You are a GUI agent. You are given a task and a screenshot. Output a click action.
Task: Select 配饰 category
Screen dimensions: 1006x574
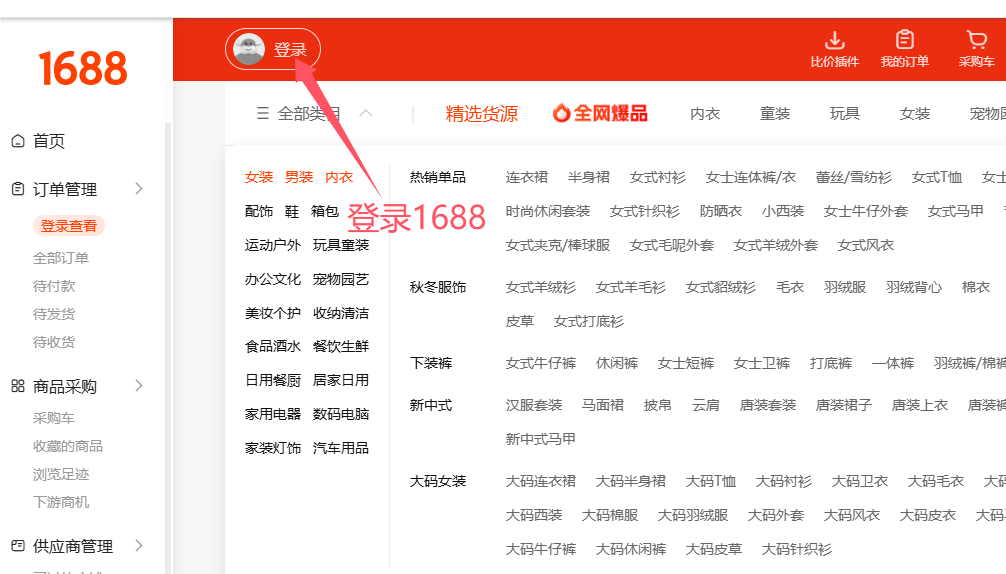(259, 212)
